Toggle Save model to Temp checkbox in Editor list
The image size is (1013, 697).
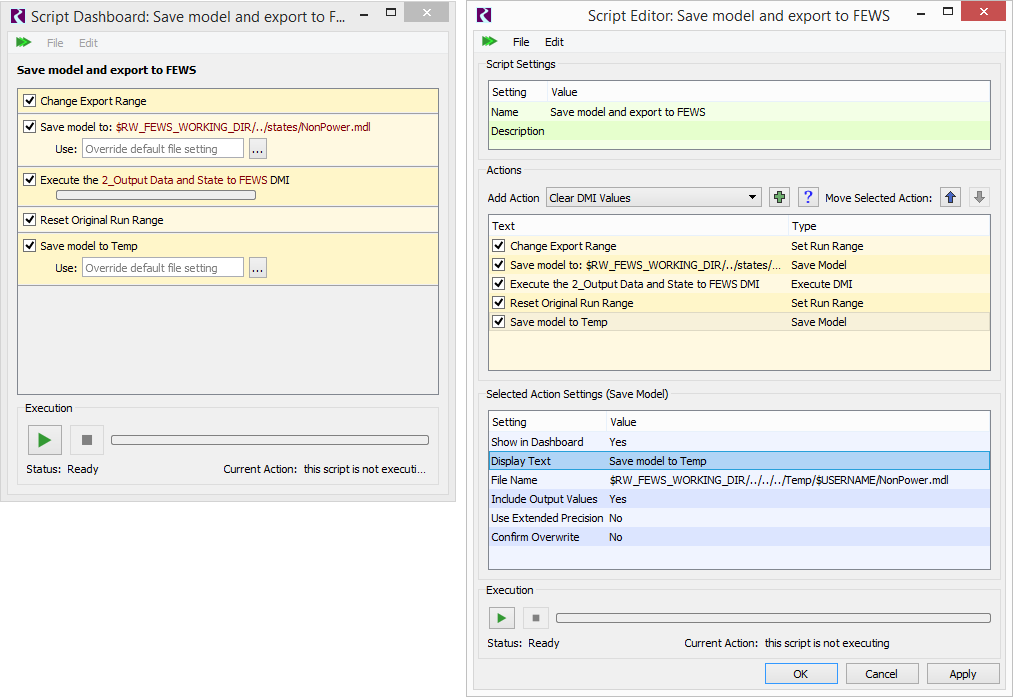click(x=498, y=321)
